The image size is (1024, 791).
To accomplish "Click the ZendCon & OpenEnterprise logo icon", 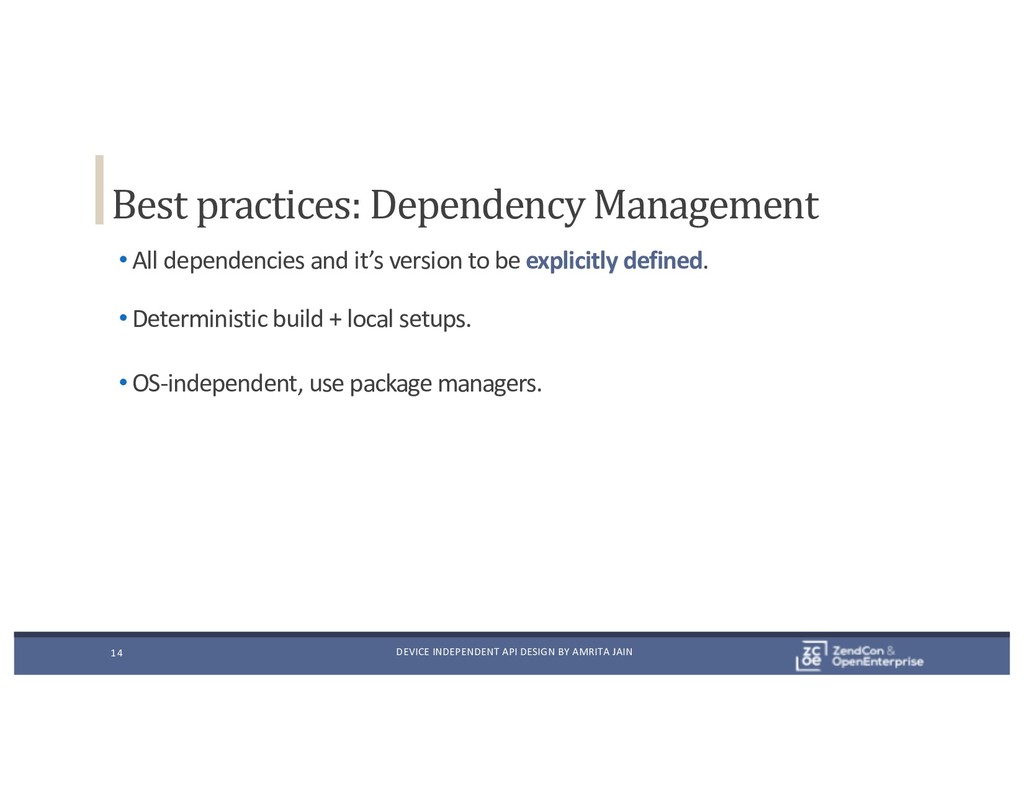I will point(812,655).
